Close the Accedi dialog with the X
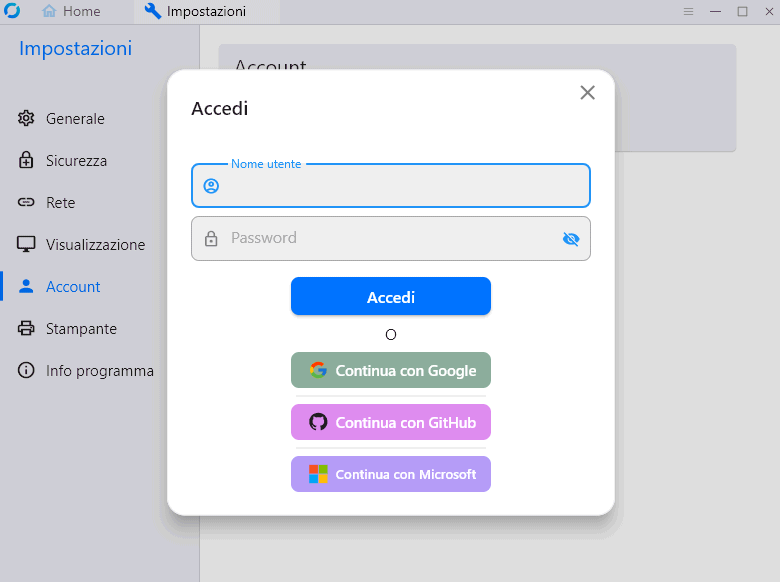Viewport: 780px width, 582px height. [587, 93]
